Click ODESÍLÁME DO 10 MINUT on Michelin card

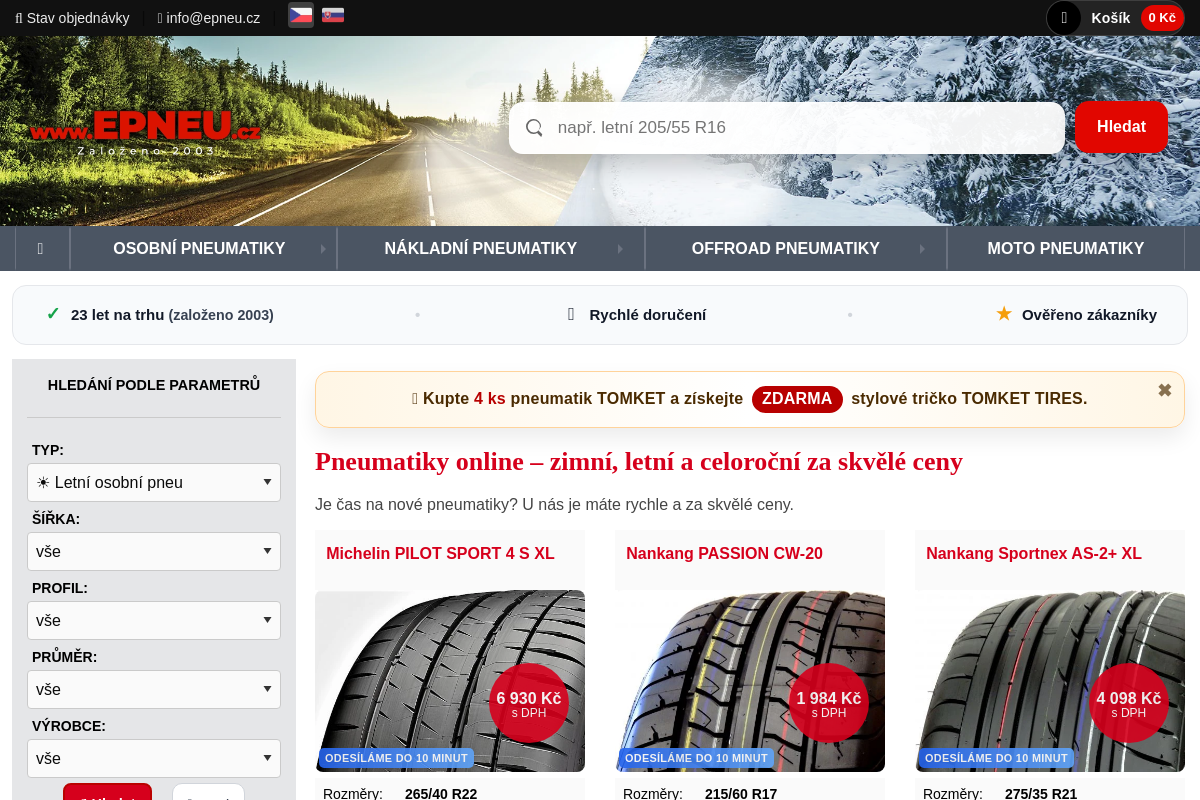click(397, 758)
